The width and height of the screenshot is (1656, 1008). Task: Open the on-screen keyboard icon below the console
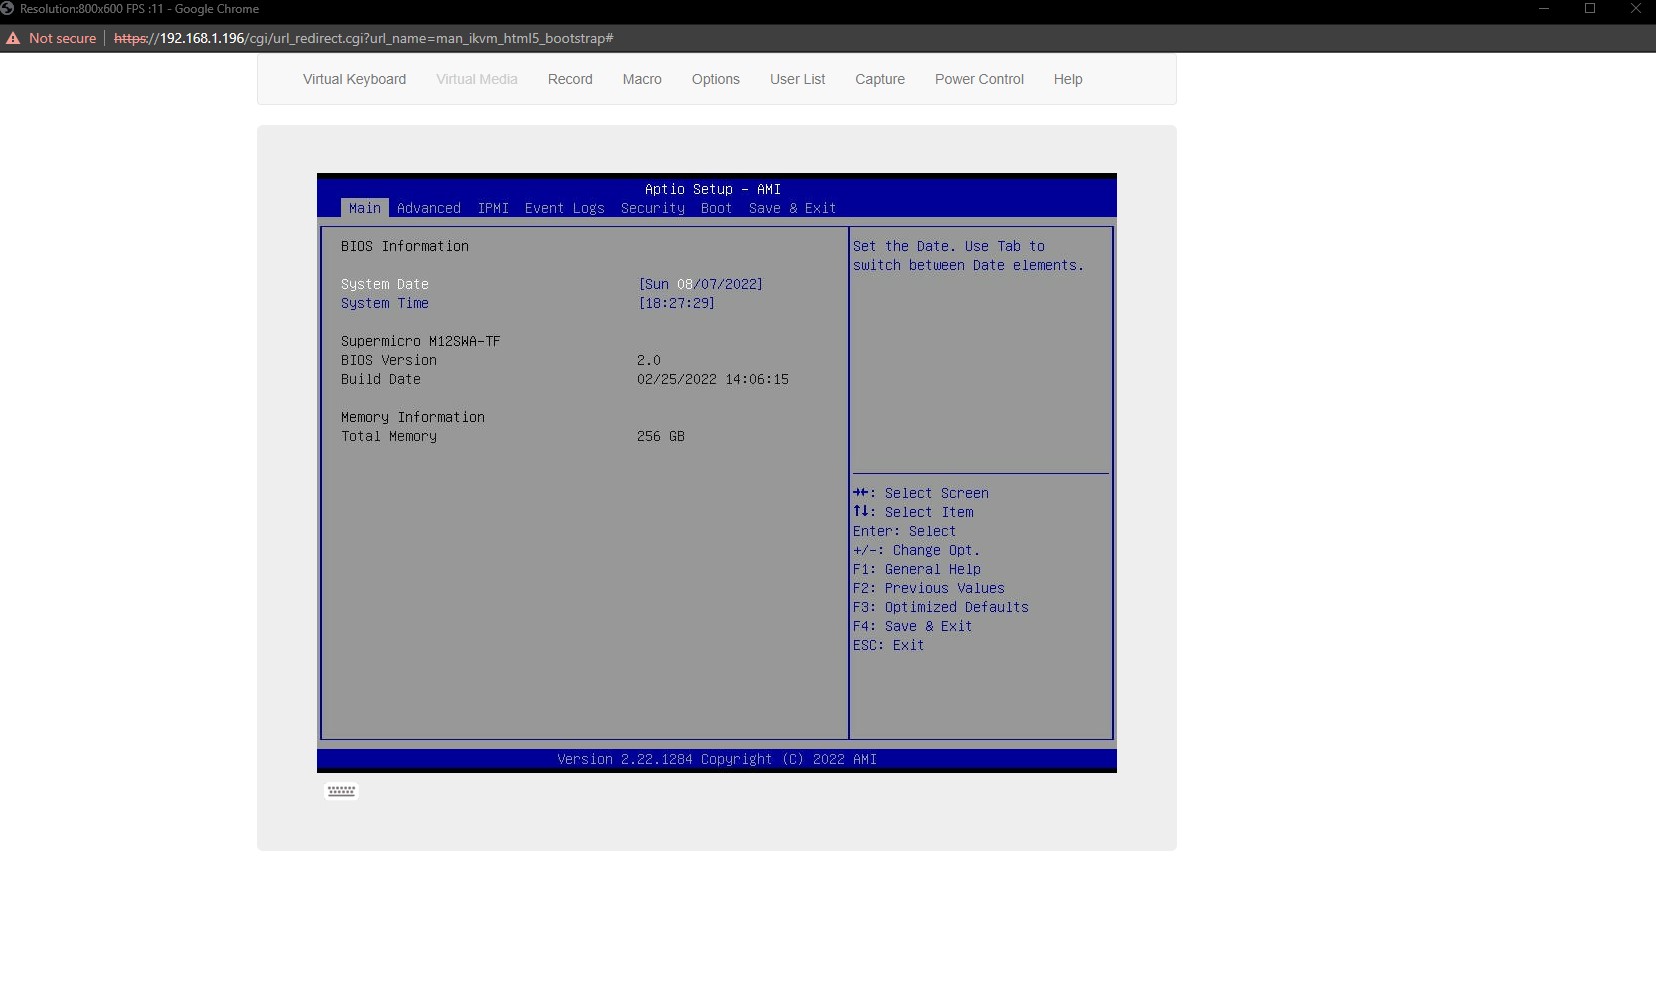pyautogui.click(x=341, y=791)
